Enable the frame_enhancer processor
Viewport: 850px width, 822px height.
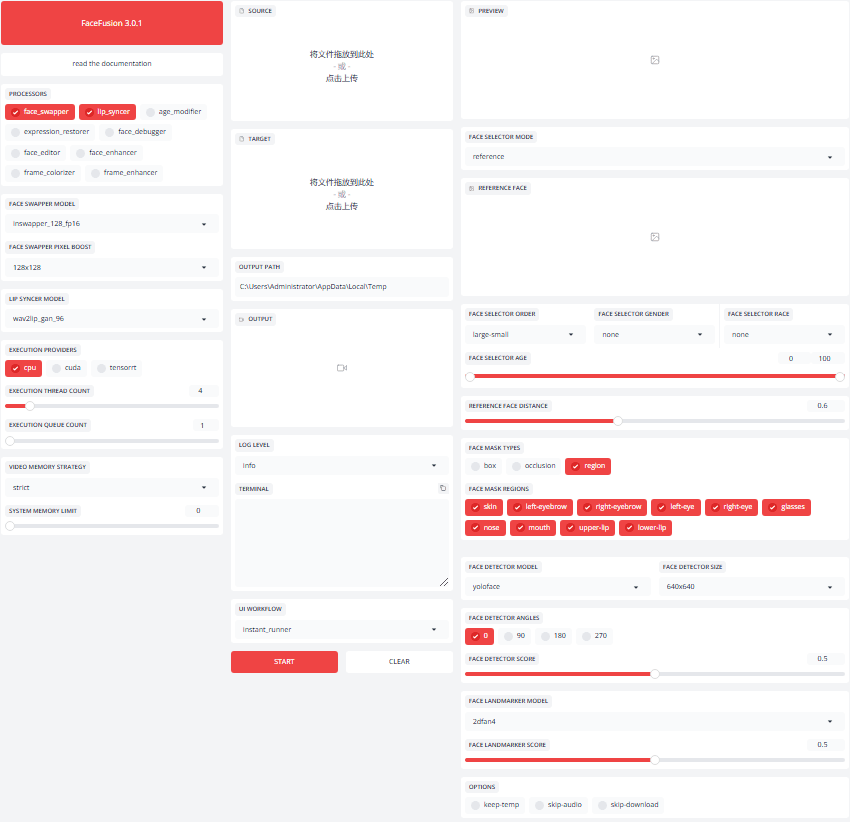click(x=124, y=173)
